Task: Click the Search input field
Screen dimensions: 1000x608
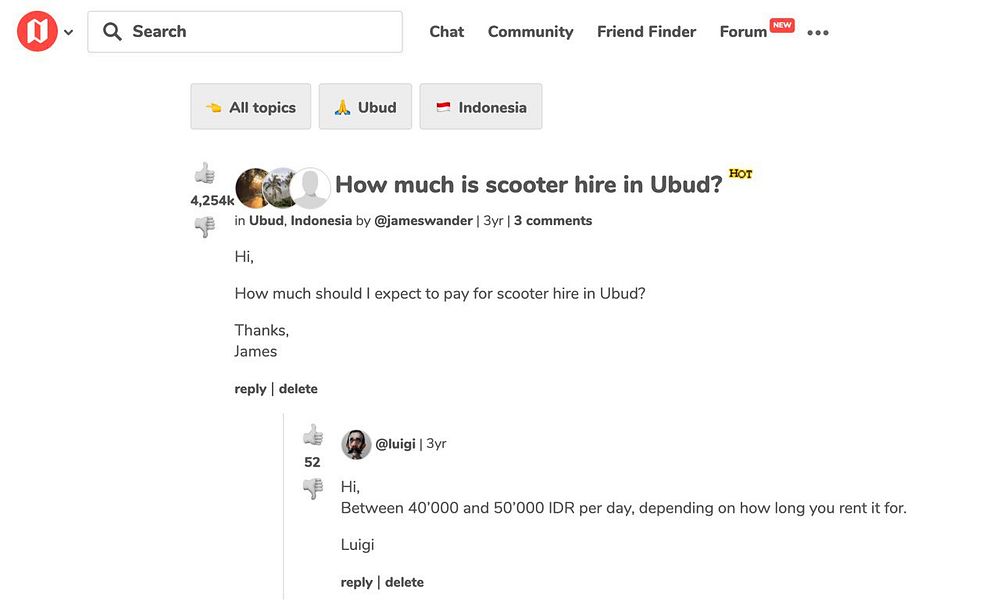Action: tap(260, 32)
